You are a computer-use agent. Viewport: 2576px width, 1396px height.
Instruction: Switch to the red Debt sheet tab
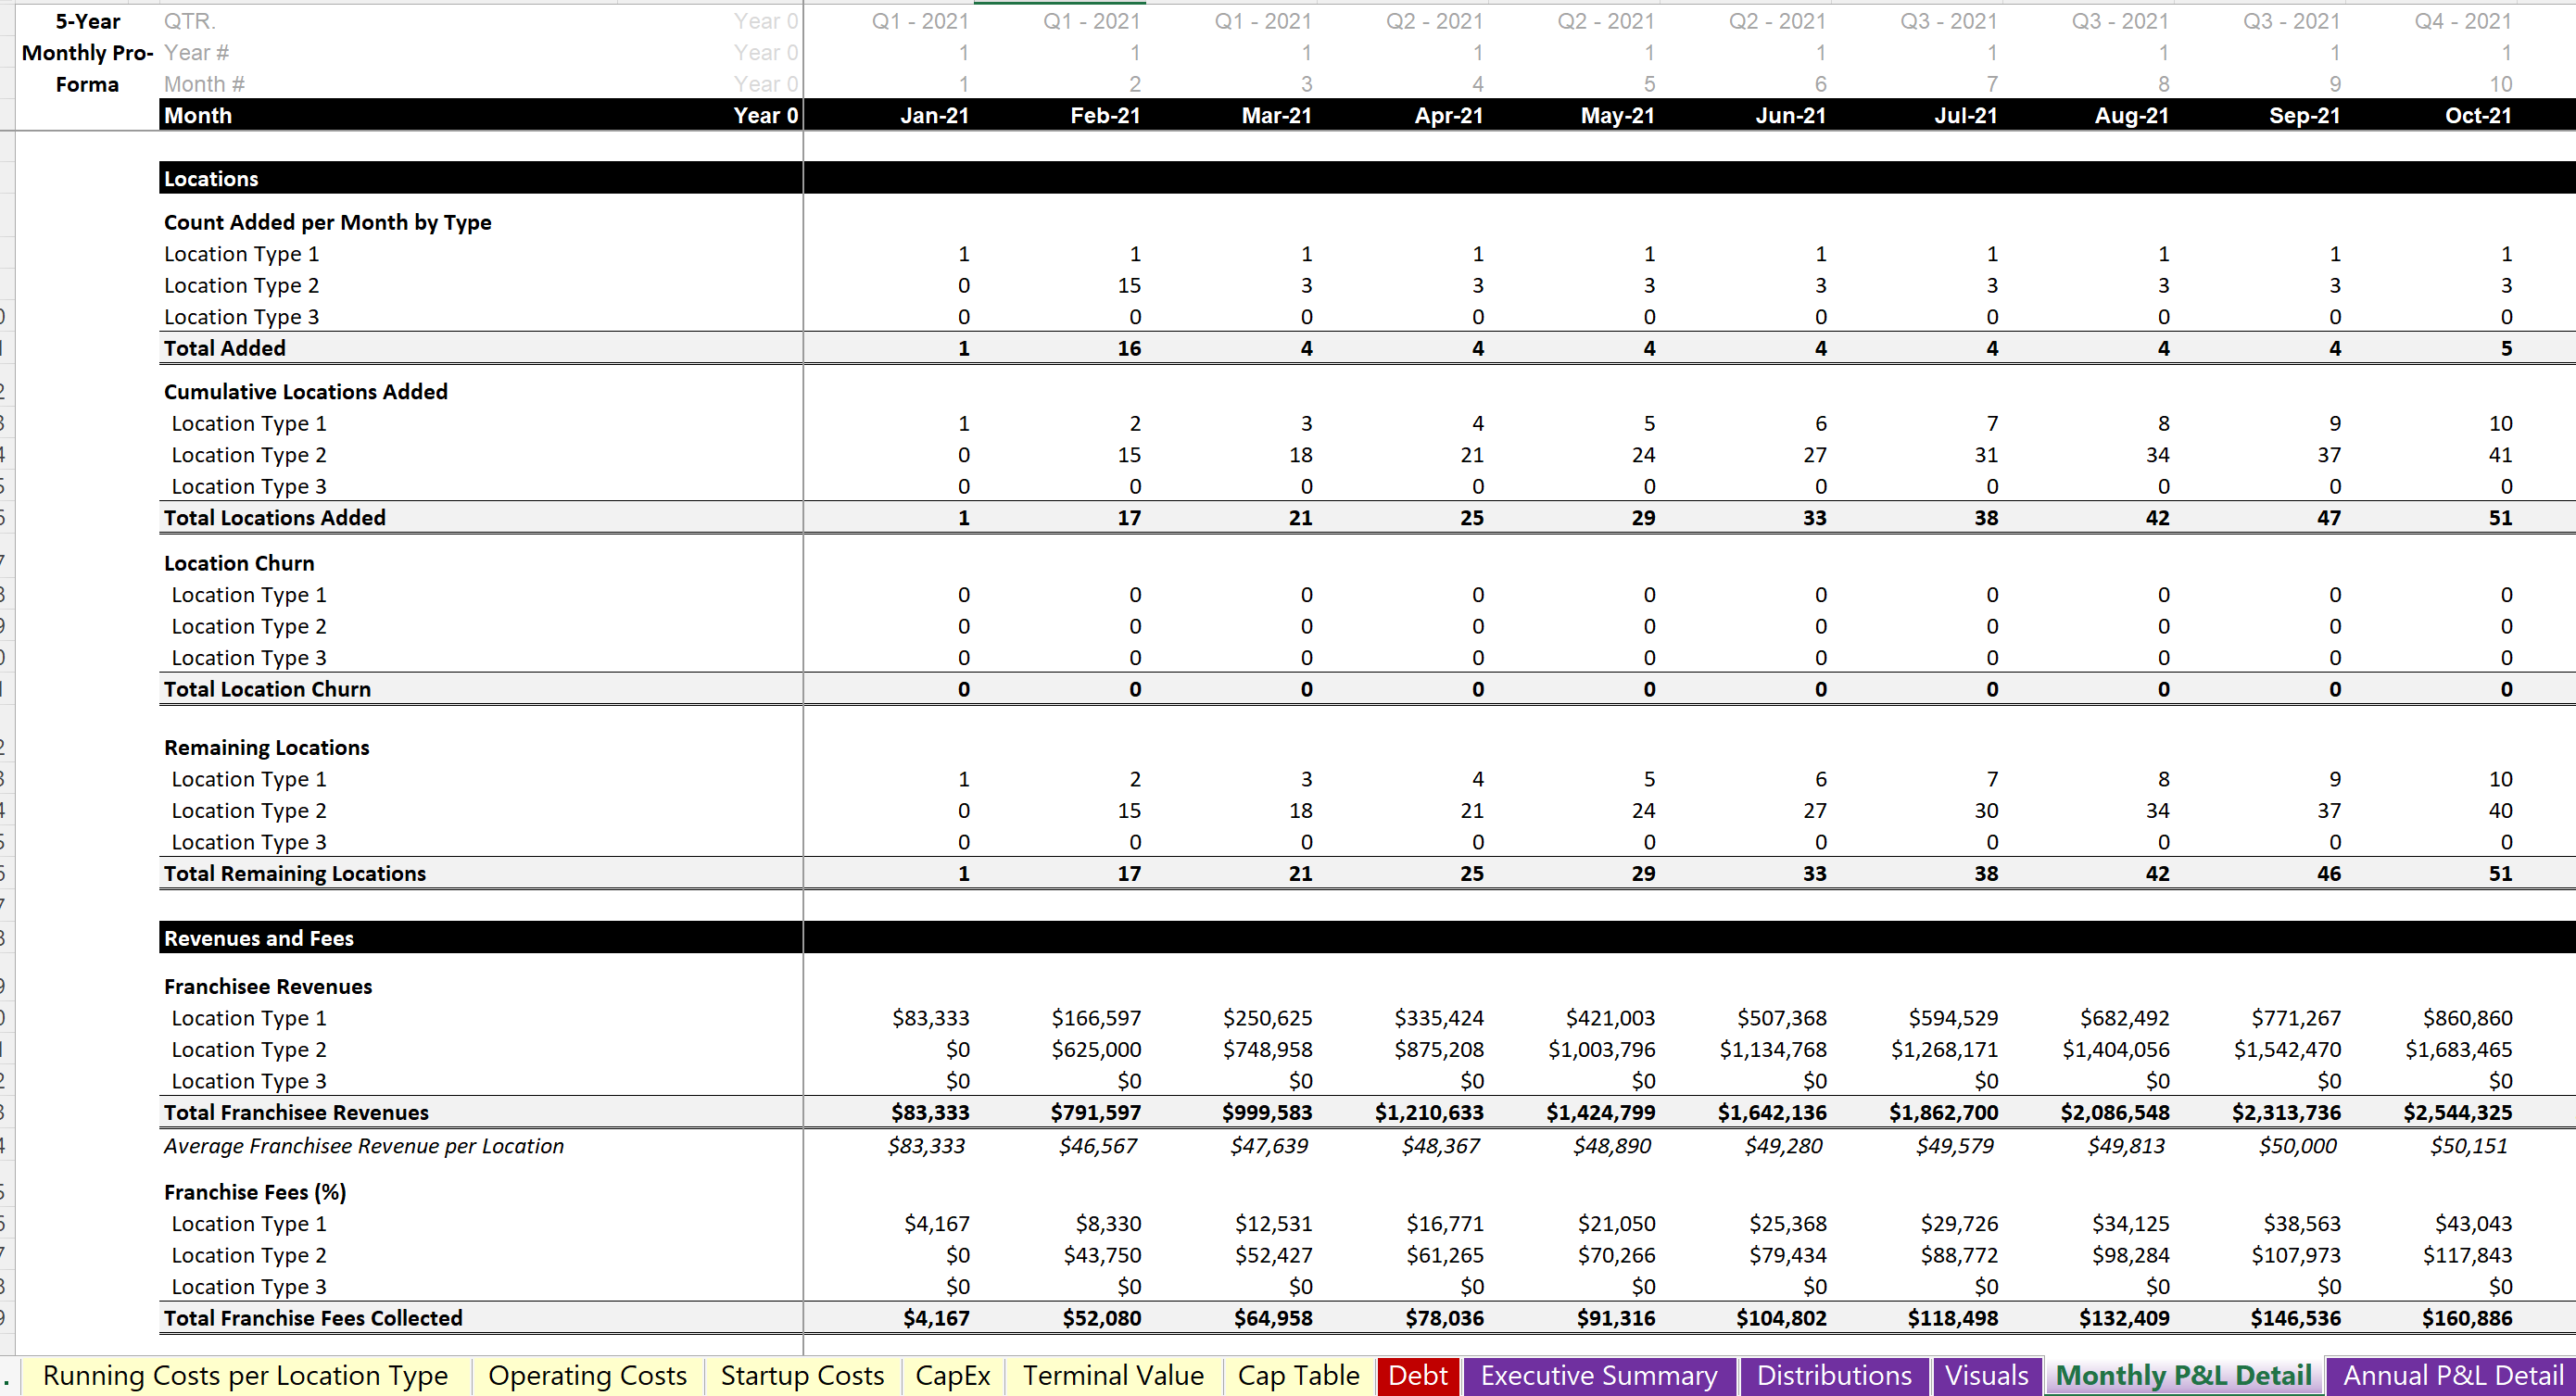1418,1376
